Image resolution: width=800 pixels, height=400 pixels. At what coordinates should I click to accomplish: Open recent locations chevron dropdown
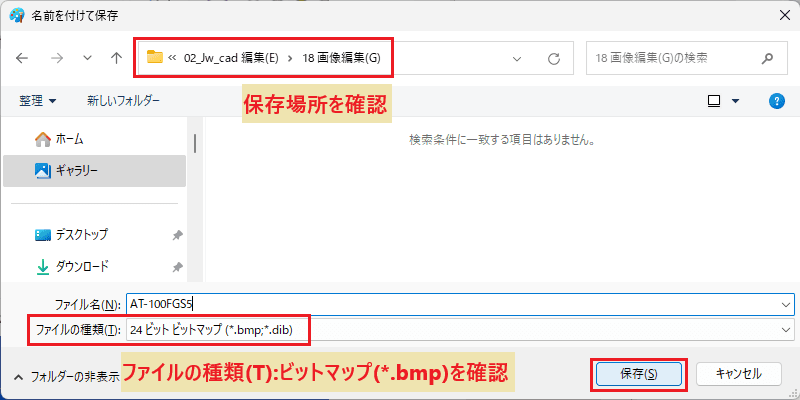(87, 58)
